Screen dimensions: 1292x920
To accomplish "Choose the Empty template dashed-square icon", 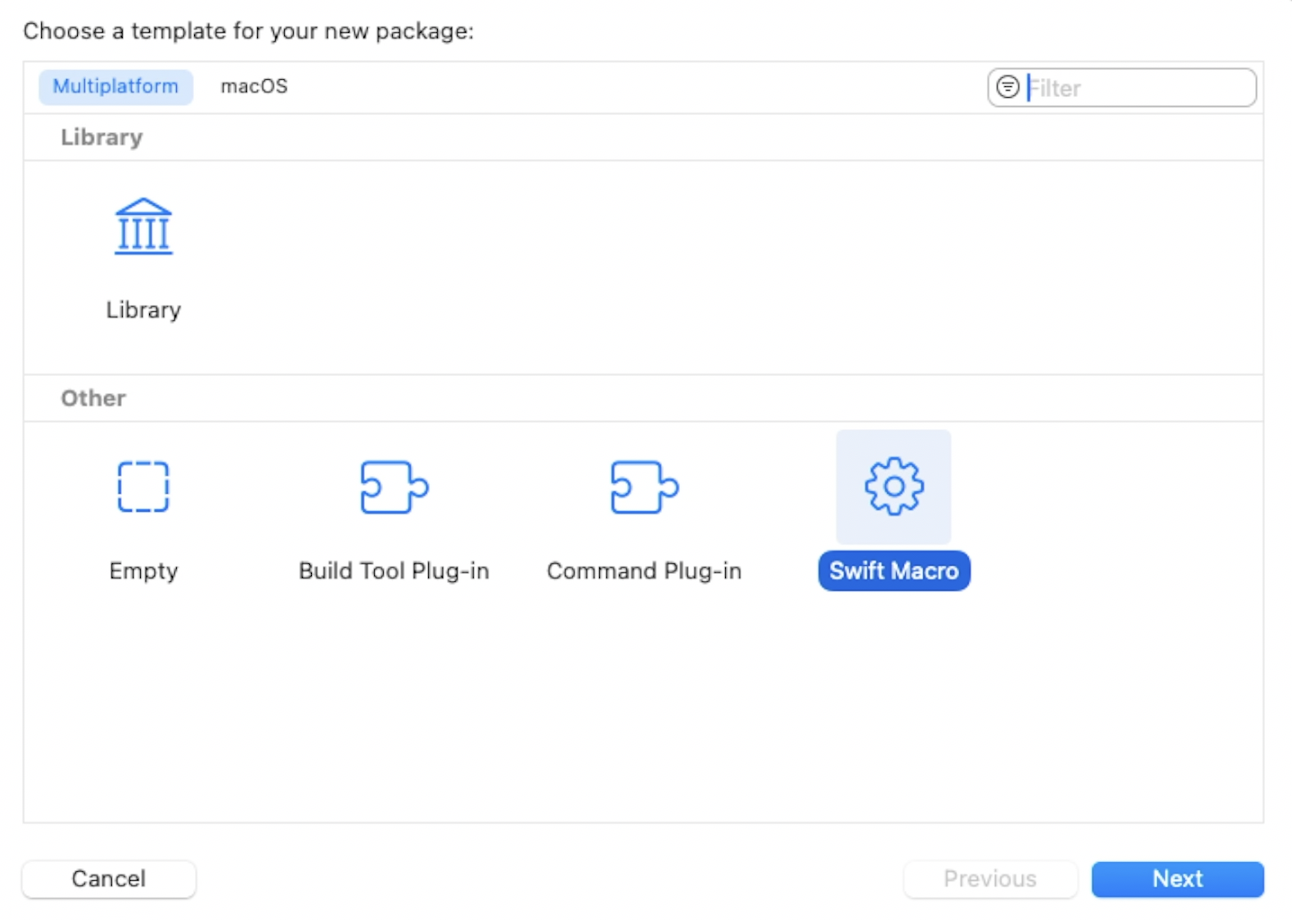I will click(x=143, y=487).
